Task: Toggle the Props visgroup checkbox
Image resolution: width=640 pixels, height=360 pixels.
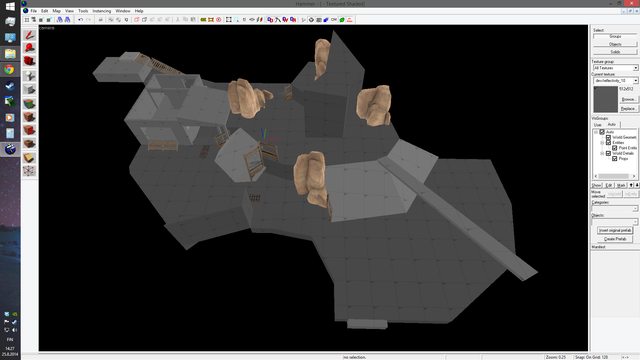Action: (614, 159)
